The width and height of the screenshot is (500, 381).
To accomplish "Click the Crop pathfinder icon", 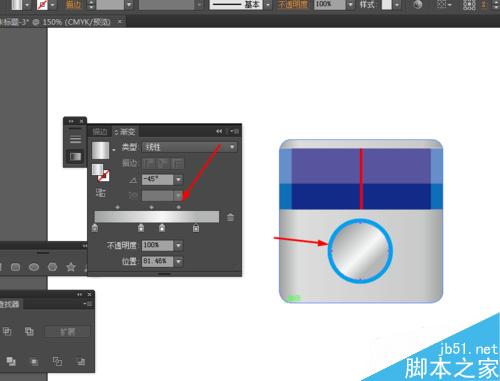I will point(34,361).
